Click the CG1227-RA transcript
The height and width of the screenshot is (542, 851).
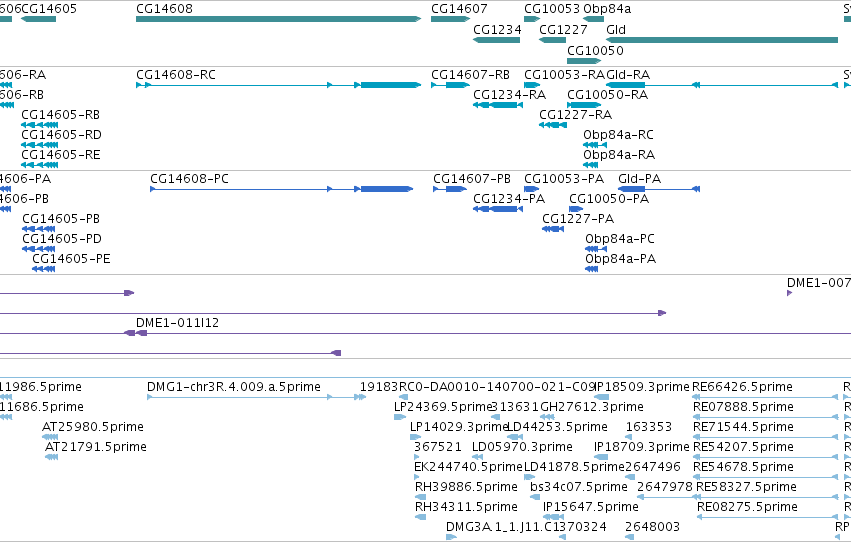[x=553, y=125]
